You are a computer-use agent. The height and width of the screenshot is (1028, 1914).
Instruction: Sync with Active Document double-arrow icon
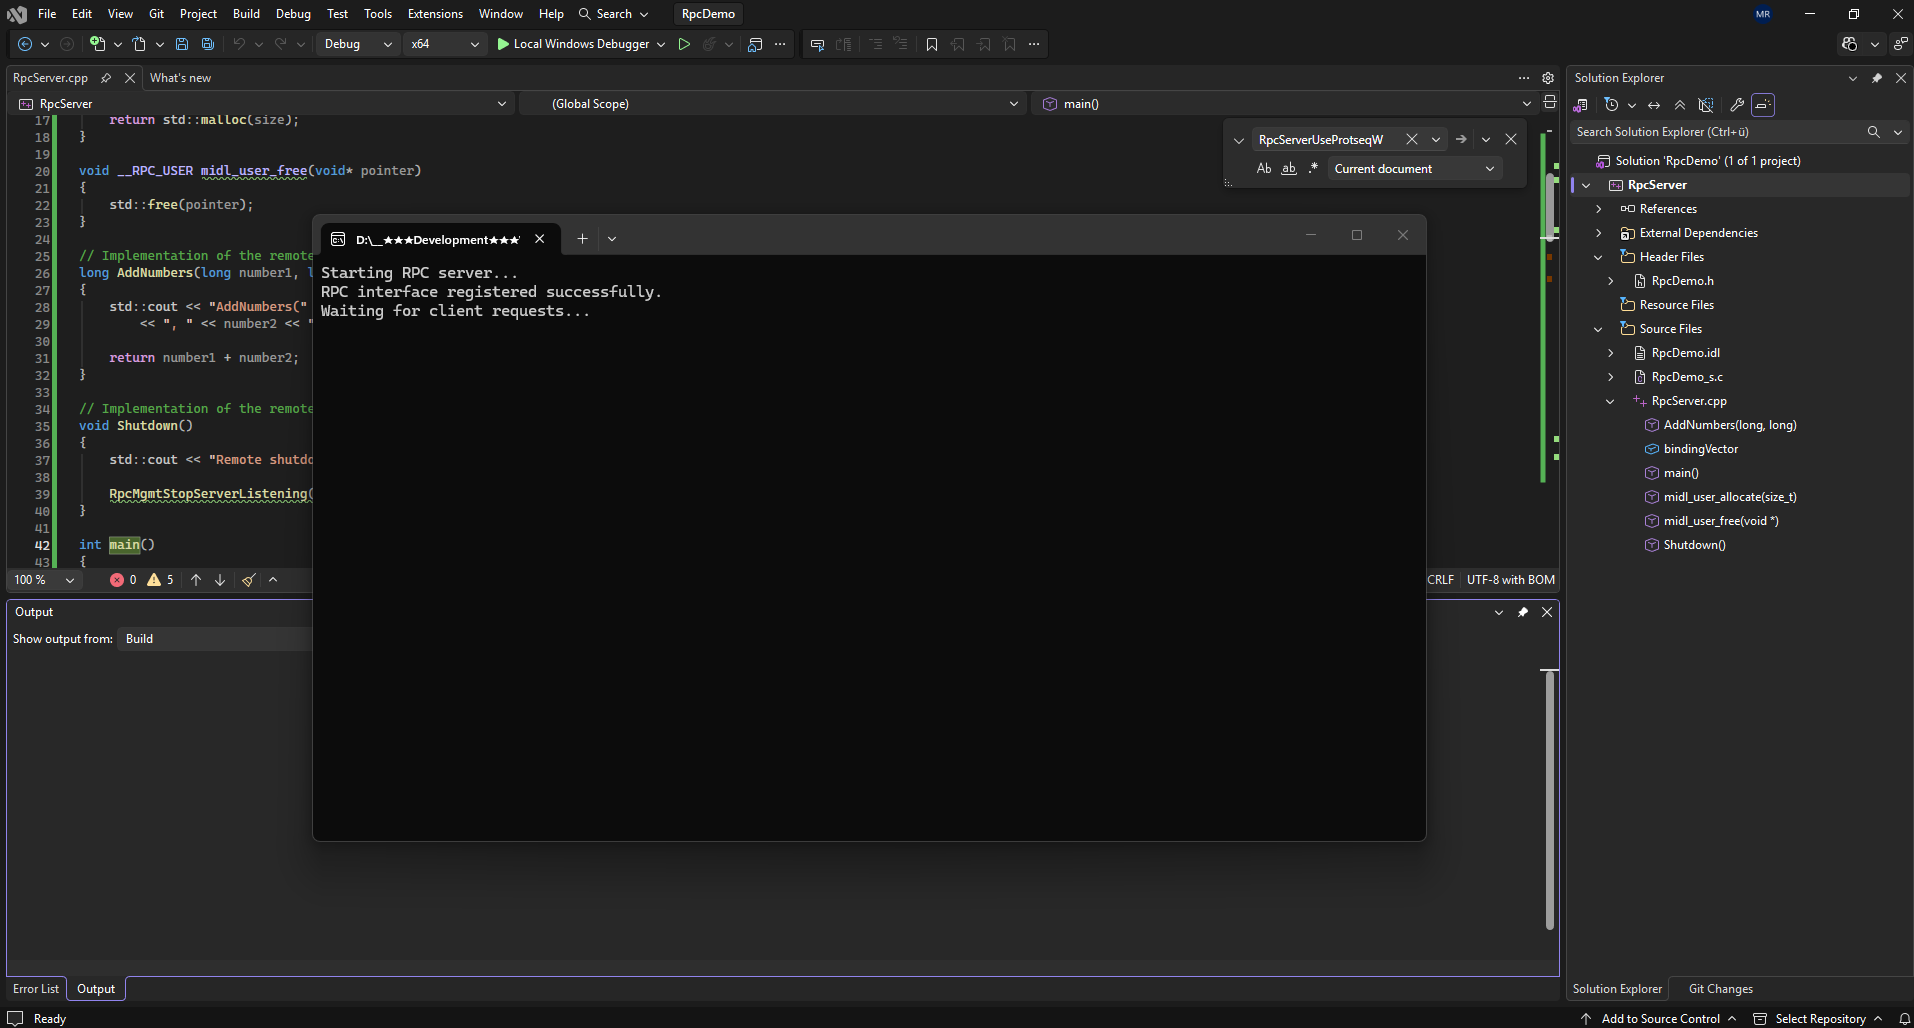(x=1654, y=105)
